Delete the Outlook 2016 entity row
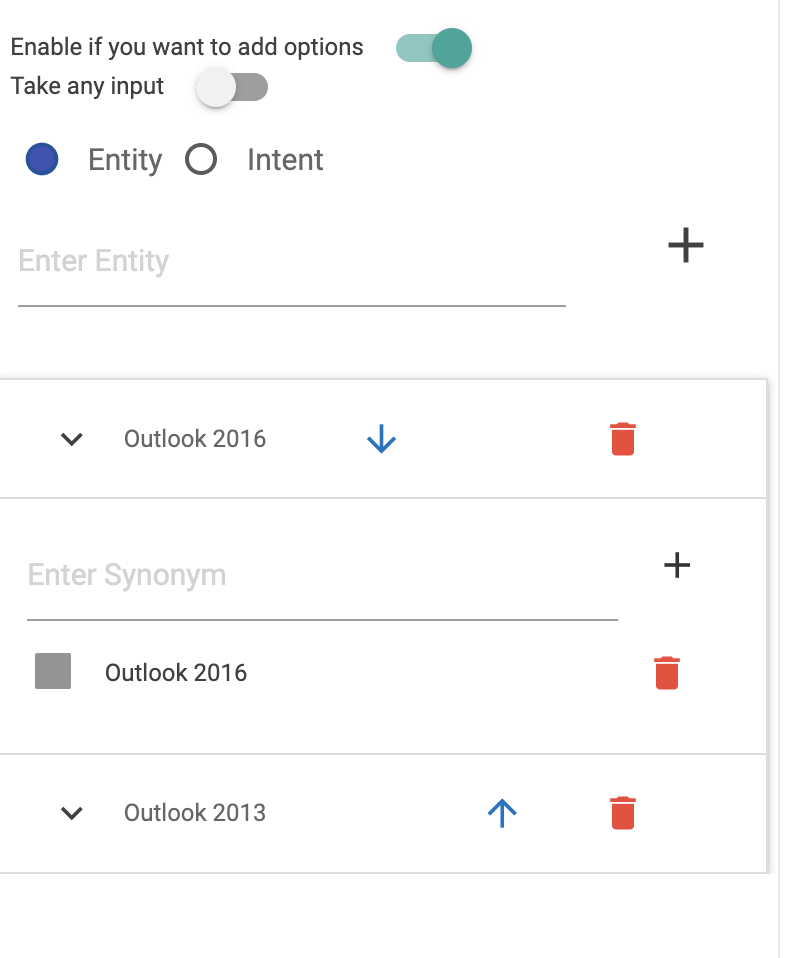 623,439
